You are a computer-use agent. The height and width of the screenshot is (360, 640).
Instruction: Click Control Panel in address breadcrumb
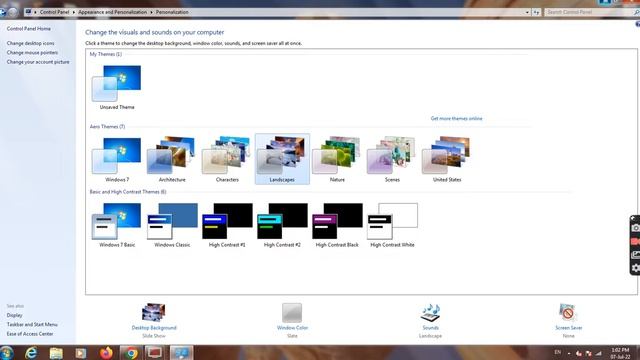pyautogui.click(x=54, y=12)
